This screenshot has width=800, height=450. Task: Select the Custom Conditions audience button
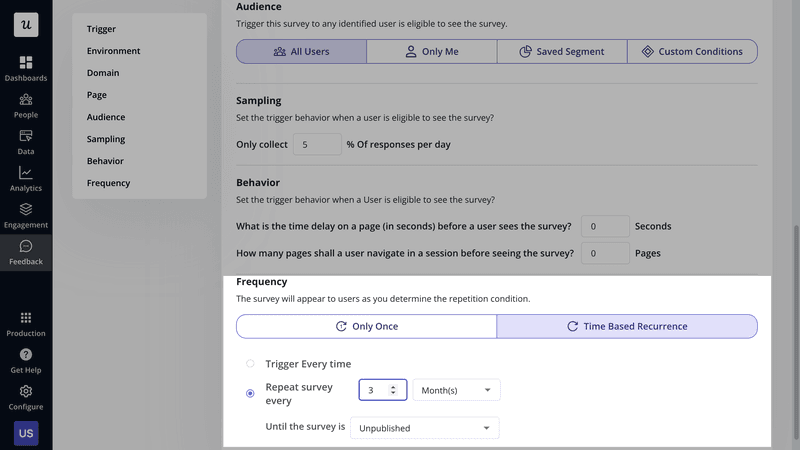click(x=692, y=51)
